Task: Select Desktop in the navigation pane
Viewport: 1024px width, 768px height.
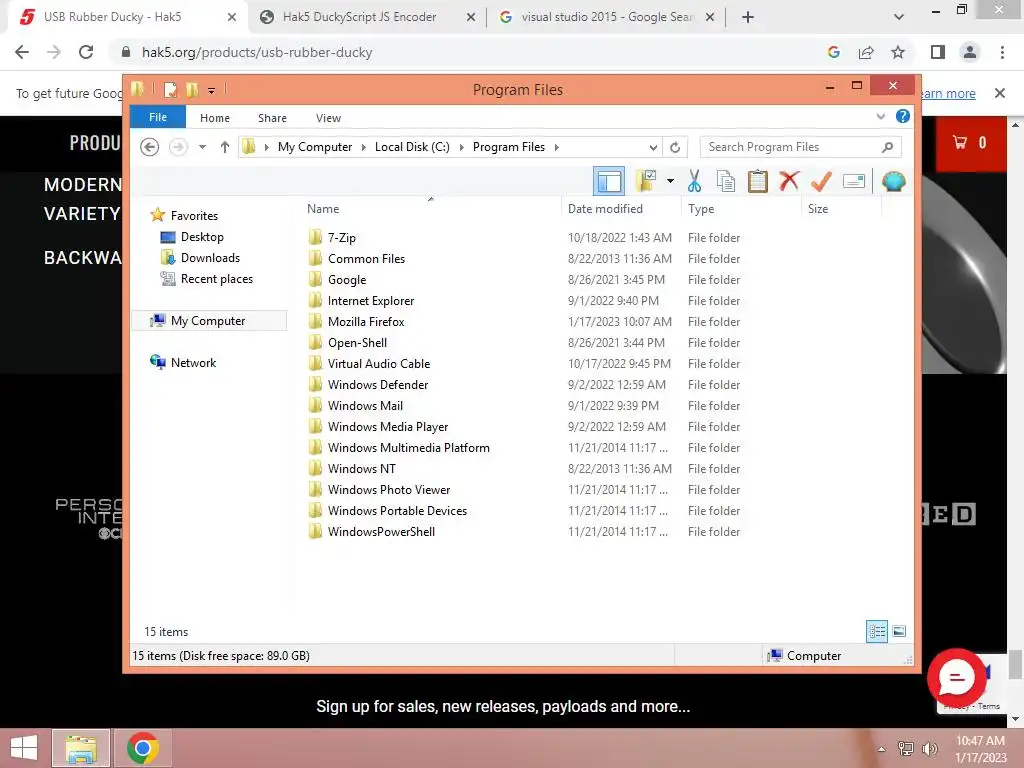Action: point(202,236)
